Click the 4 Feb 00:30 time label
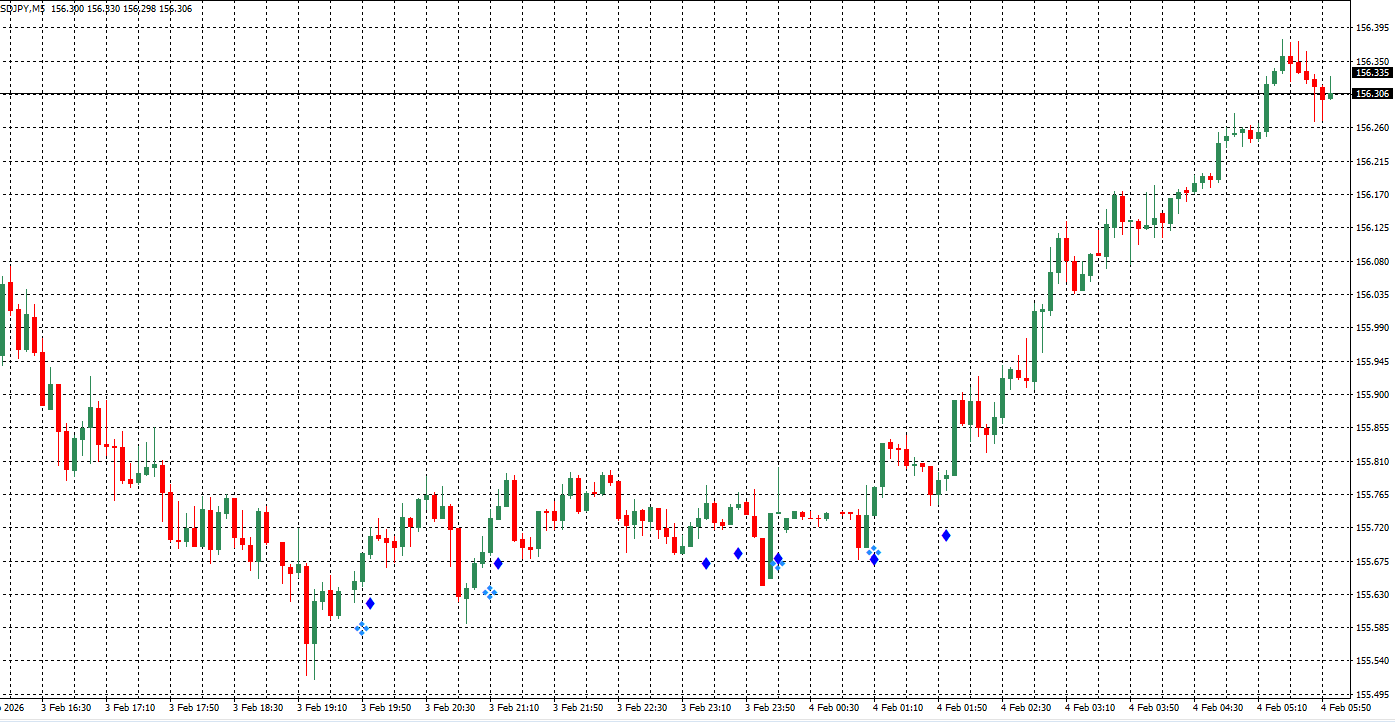Image resolution: width=1395 pixels, height=722 pixels. coord(834,708)
